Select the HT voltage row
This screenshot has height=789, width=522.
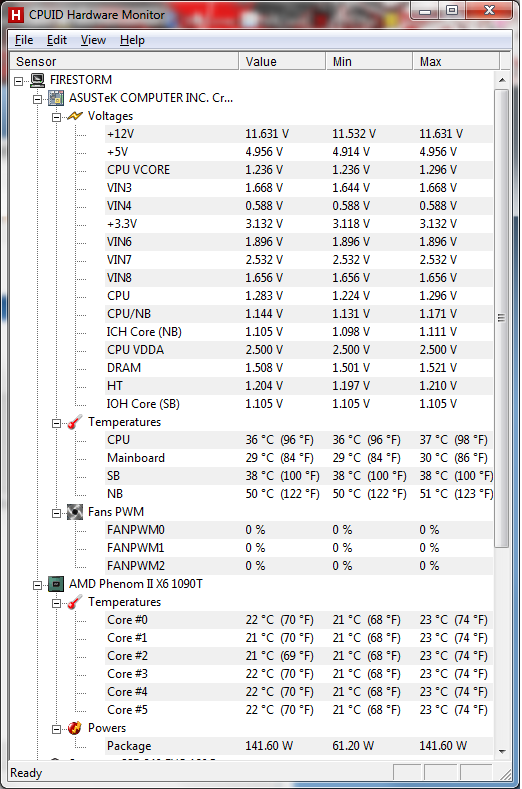click(x=299, y=386)
